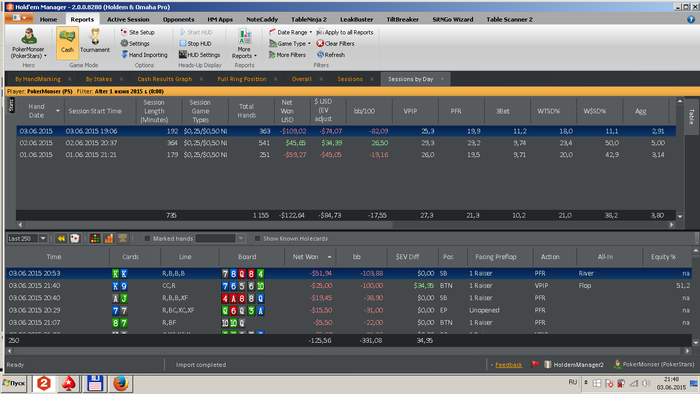This screenshot has height=394, width=700.
Task: Select the 03.06.2015 21:40 K9 hand
Action: point(349,285)
